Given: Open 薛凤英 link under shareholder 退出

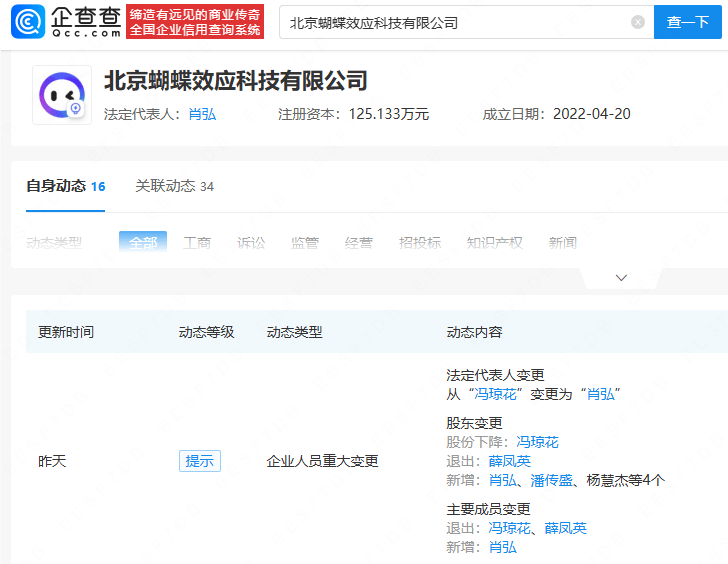Looking at the screenshot, I should [x=509, y=461].
